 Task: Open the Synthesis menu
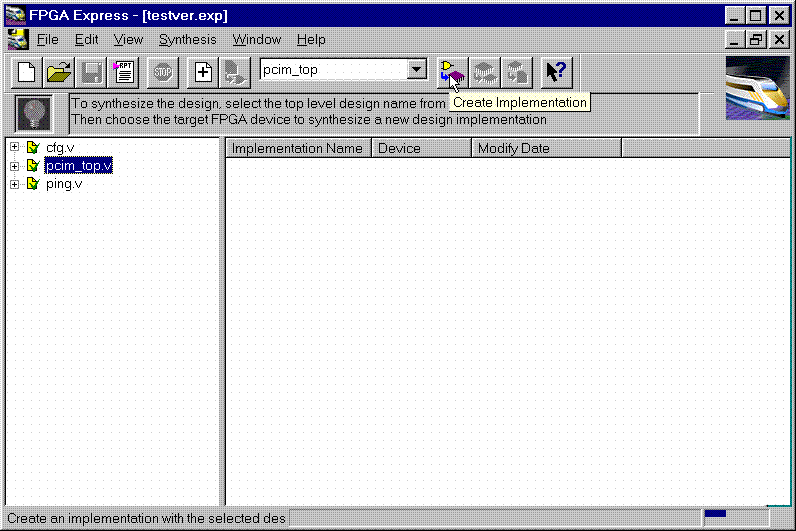point(188,40)
